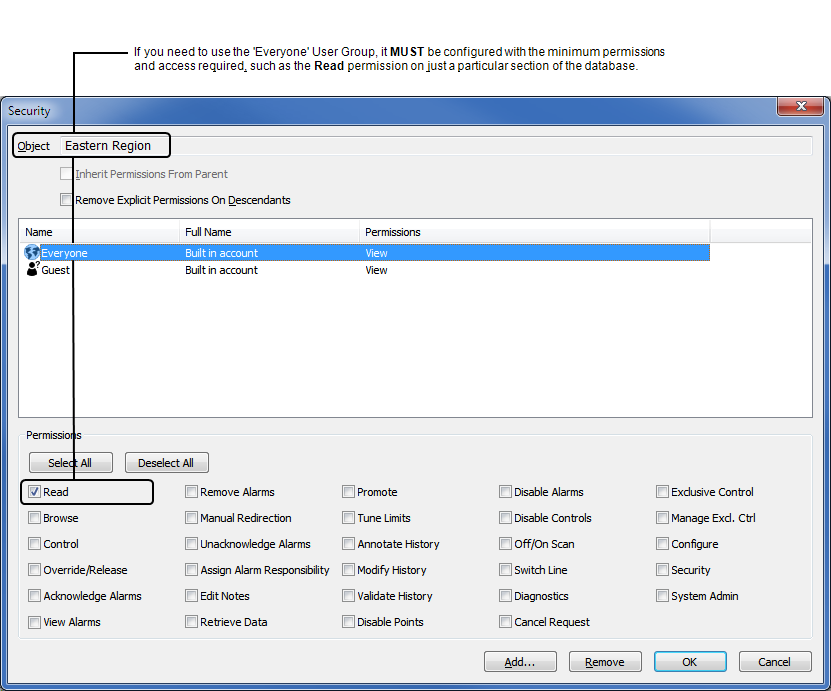Image resolution: width=831 pixels, height=691 pixels.
Task: Uncheck the Read permission checkbox
Action: point(35,492)
